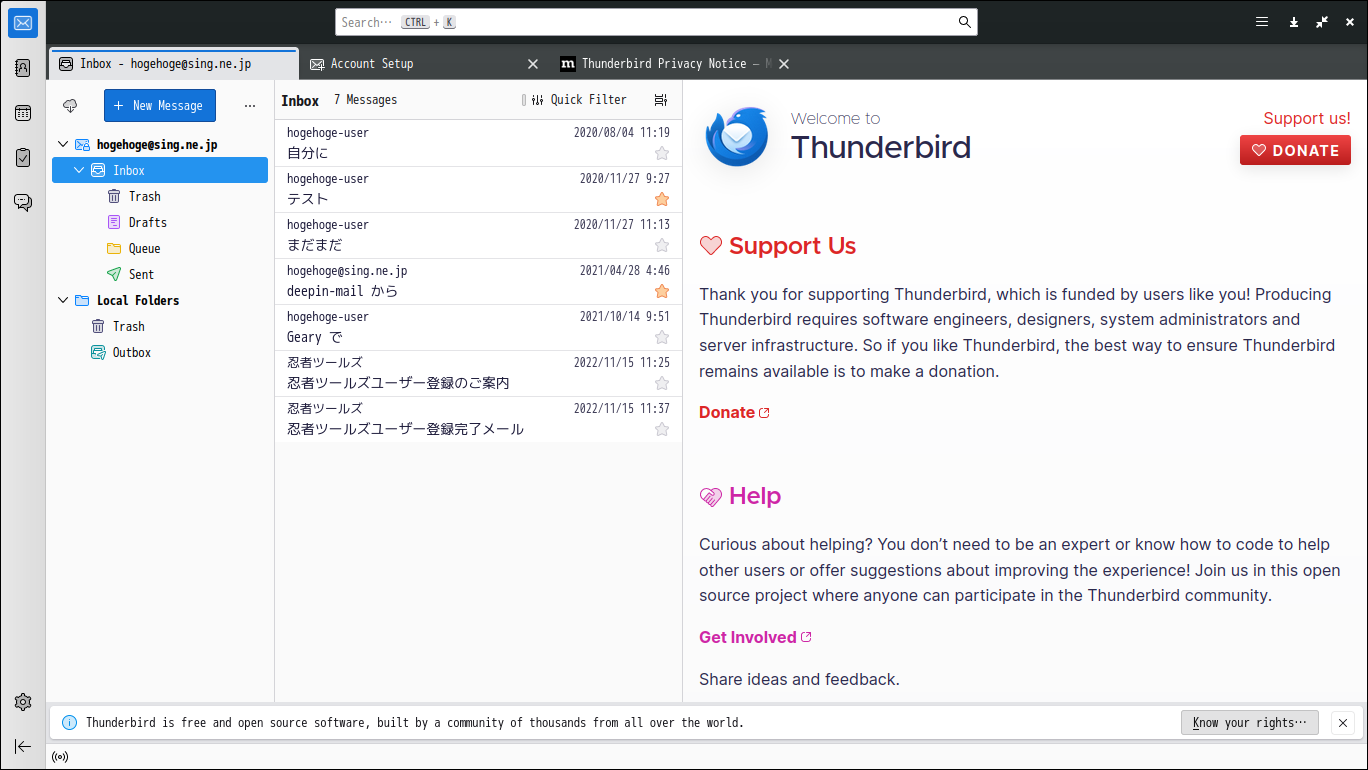The image size is (1368, 770).
Task: Select the Local Folders row
Action: (160, 301)
